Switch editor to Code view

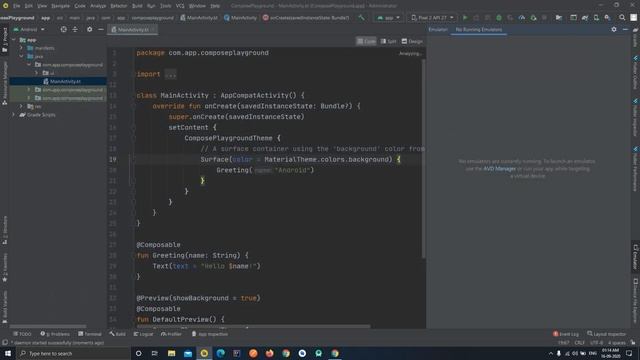(366, 41)
